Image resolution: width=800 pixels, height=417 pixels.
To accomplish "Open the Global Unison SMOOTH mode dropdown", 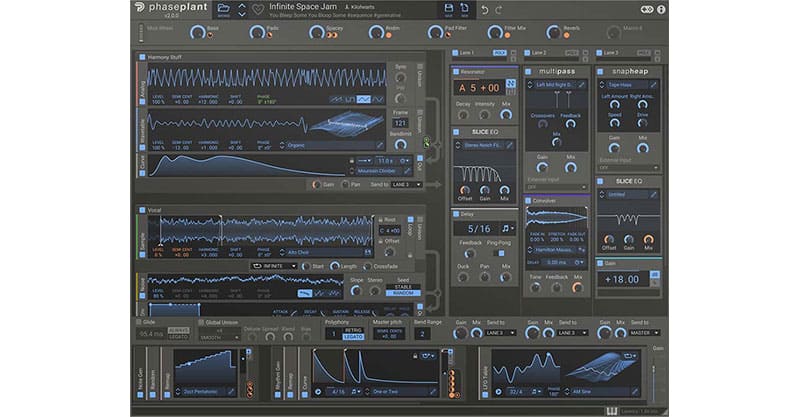I will 220,337.
